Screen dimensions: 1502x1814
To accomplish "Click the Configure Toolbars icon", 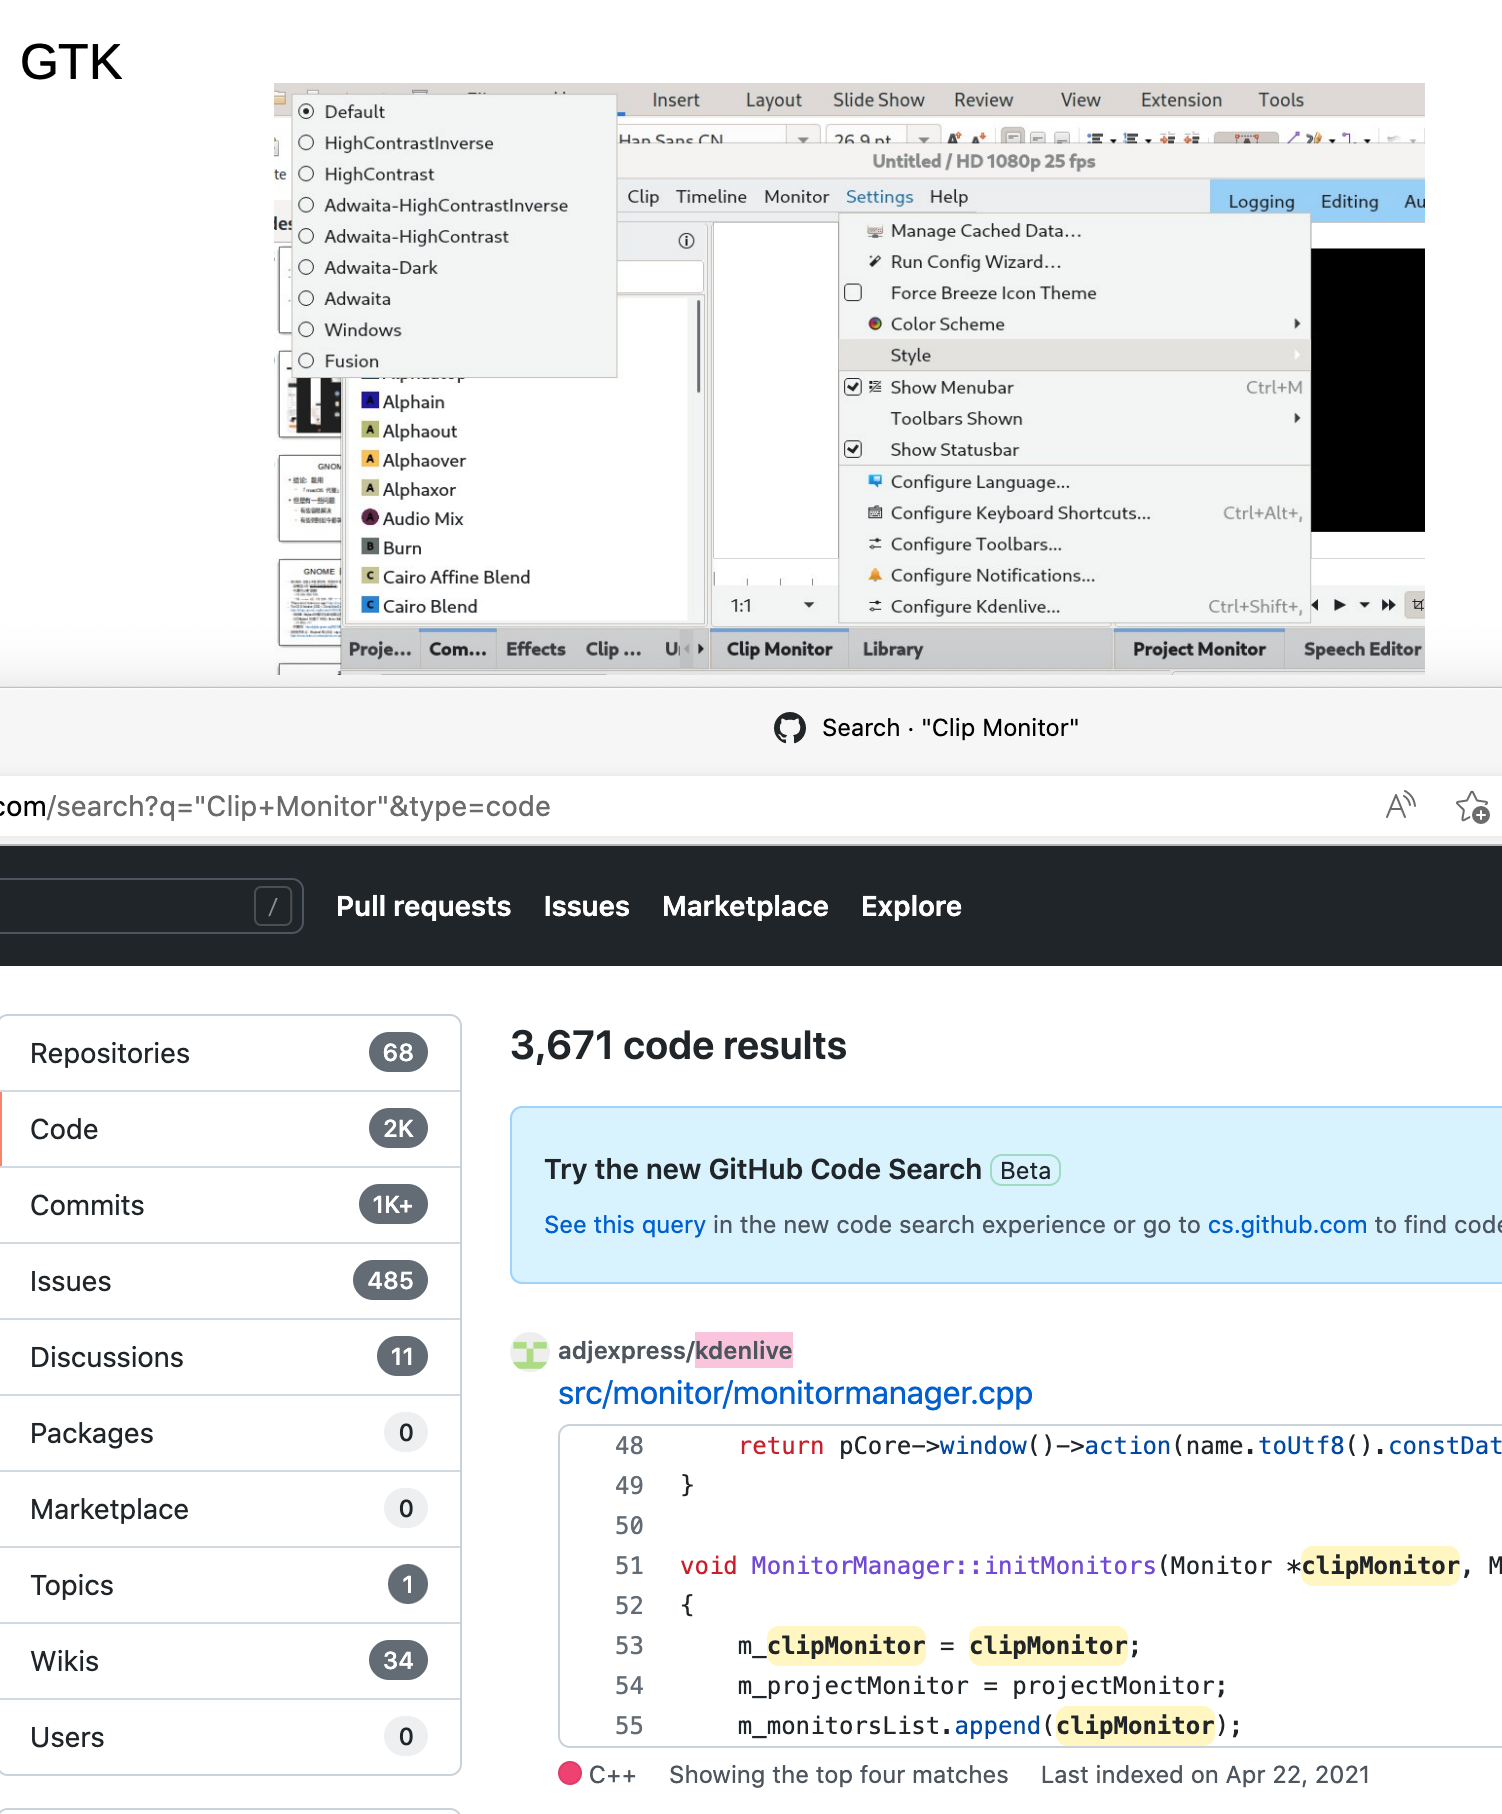I will (x=875, y=543).
